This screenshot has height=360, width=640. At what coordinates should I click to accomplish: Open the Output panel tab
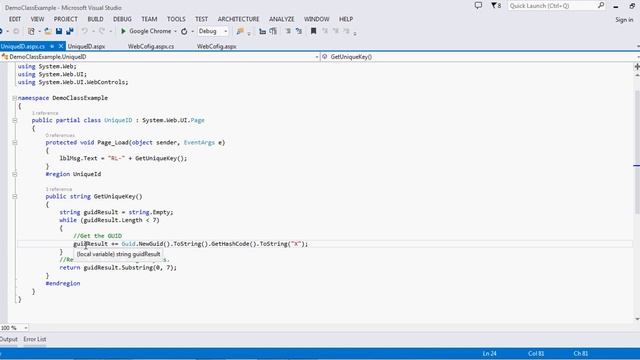pyautogui.click(x=9, y=339)
